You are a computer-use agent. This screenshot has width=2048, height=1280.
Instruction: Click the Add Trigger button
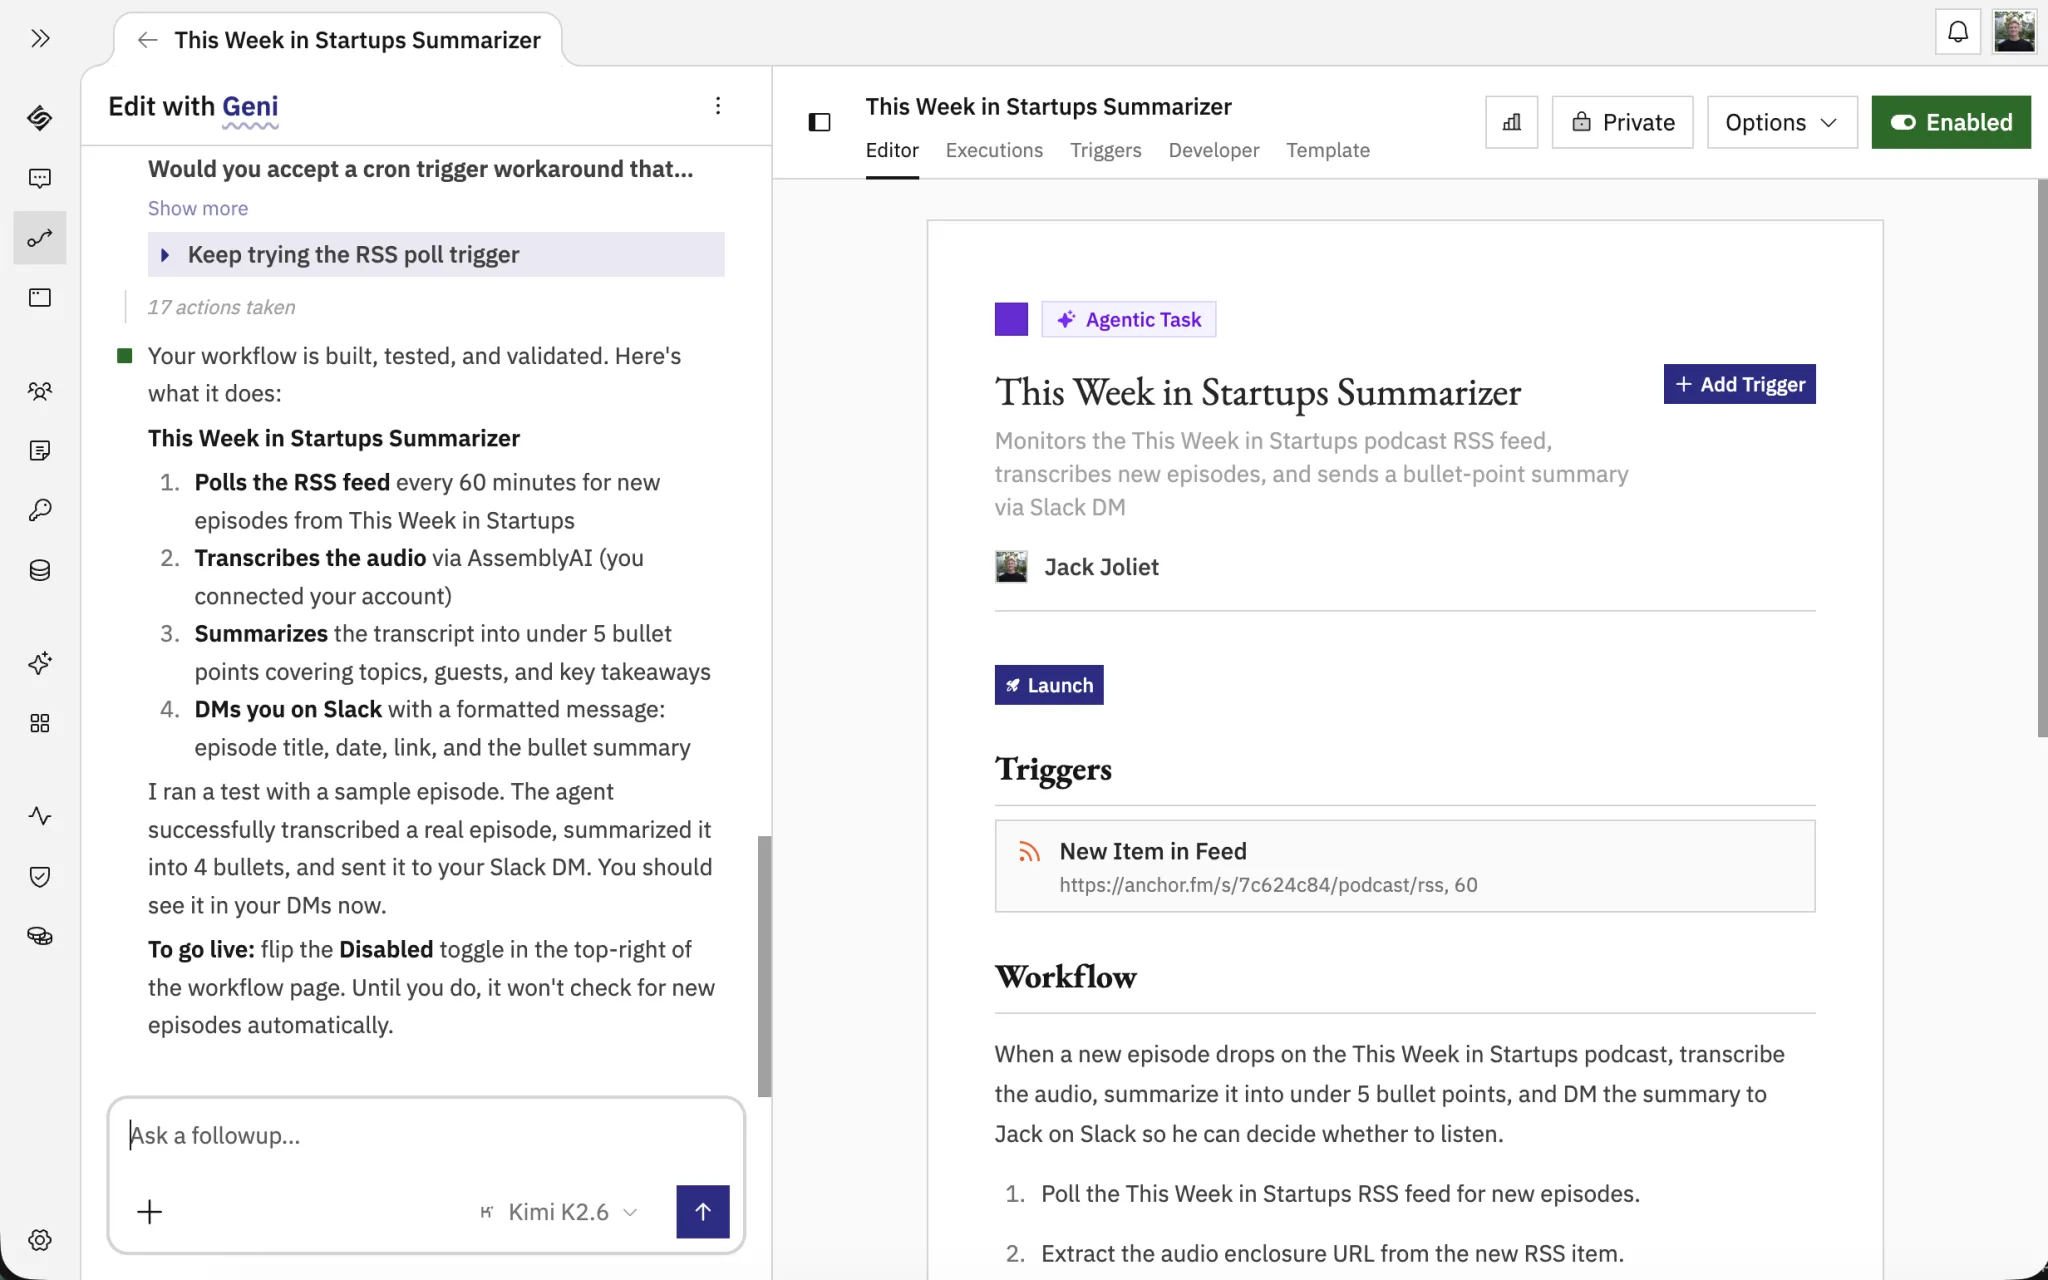pyautogui.click(x=1739, y=384)
